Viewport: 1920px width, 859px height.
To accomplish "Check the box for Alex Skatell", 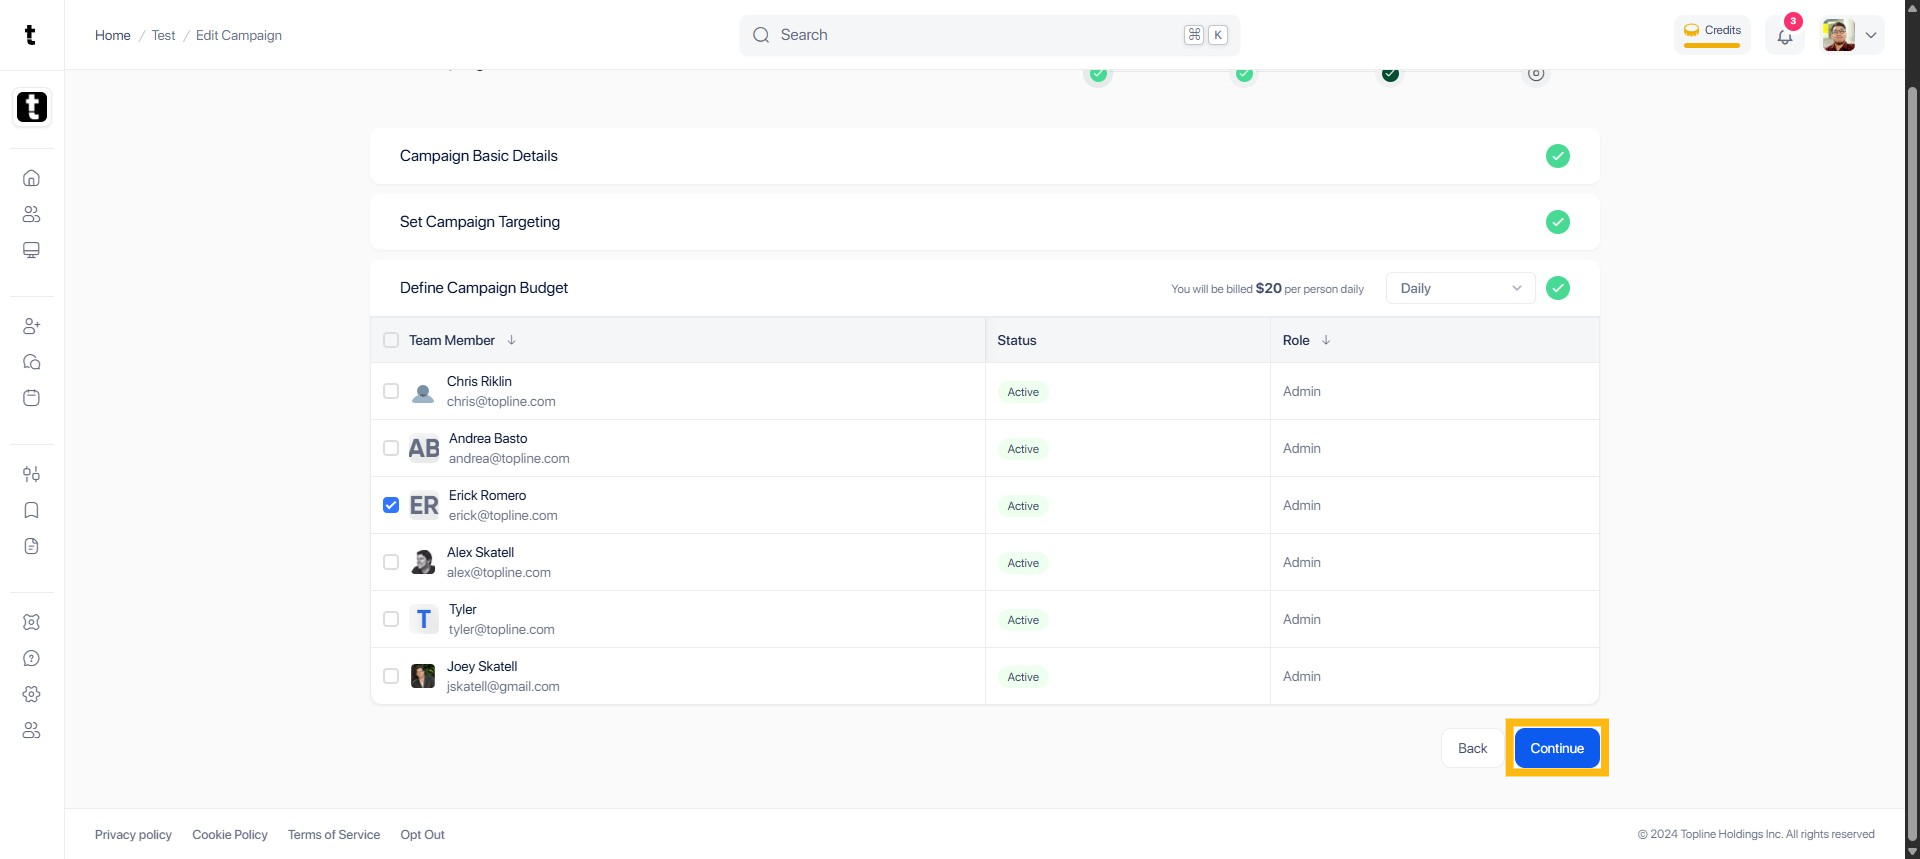I will 391,562.
